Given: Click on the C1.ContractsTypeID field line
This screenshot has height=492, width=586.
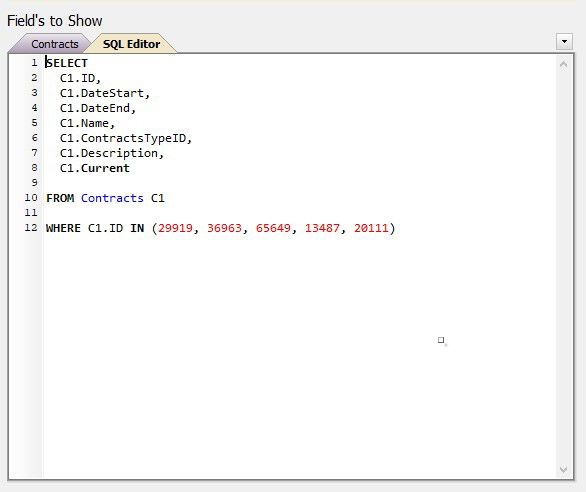Looking at the screenshot, I should coord(126,138).
